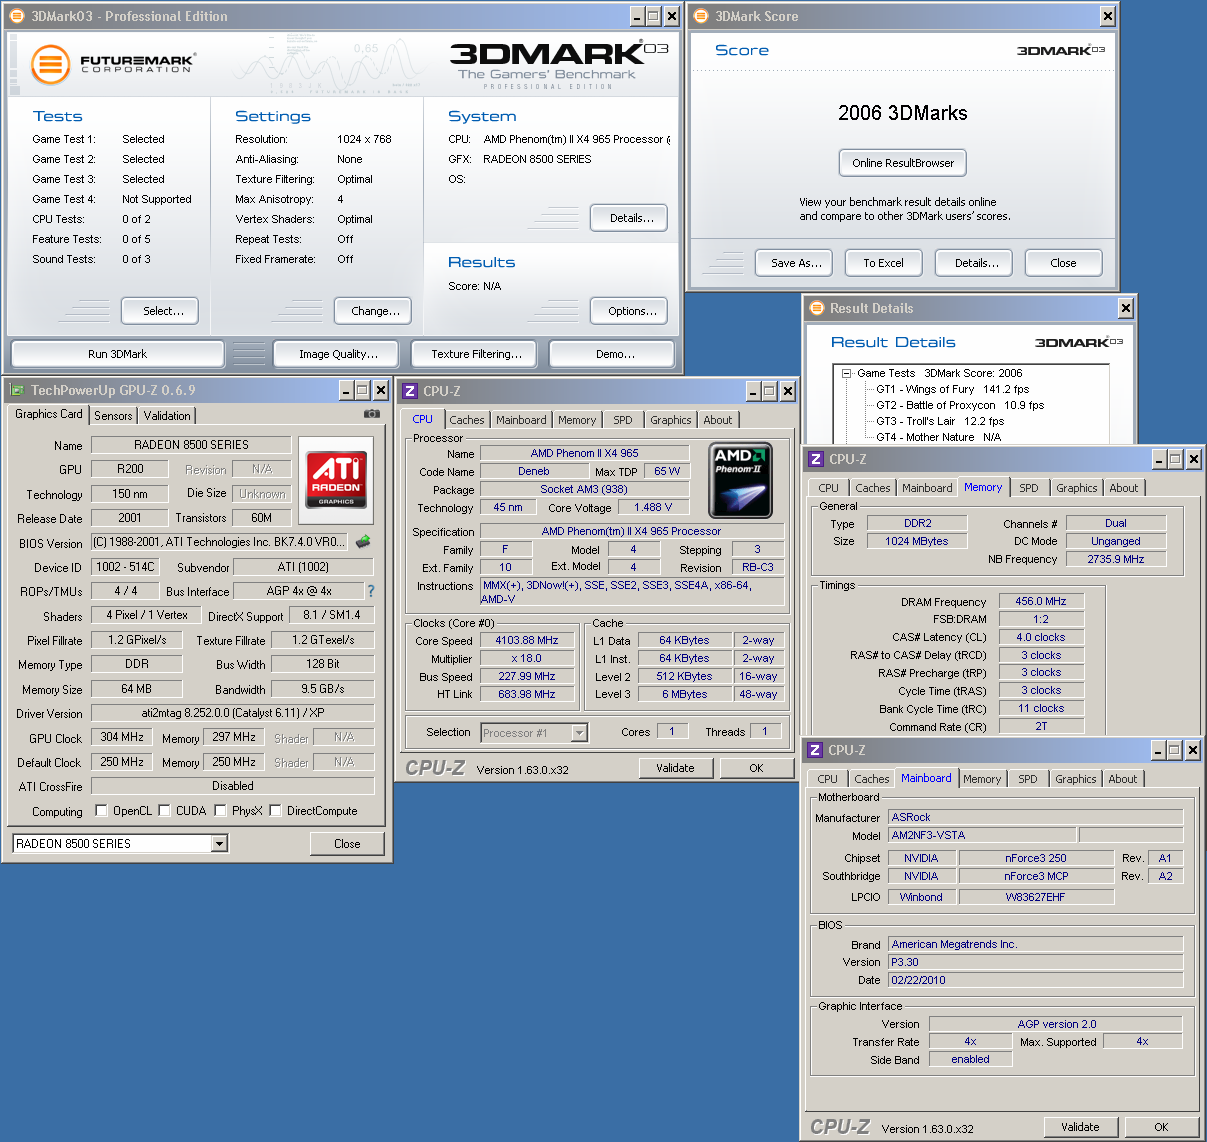Image resolution: width=1207 pixels, height=1142 pixels.
Task: Click the GPU-Z title bar application icon
Action: [16, 390]
